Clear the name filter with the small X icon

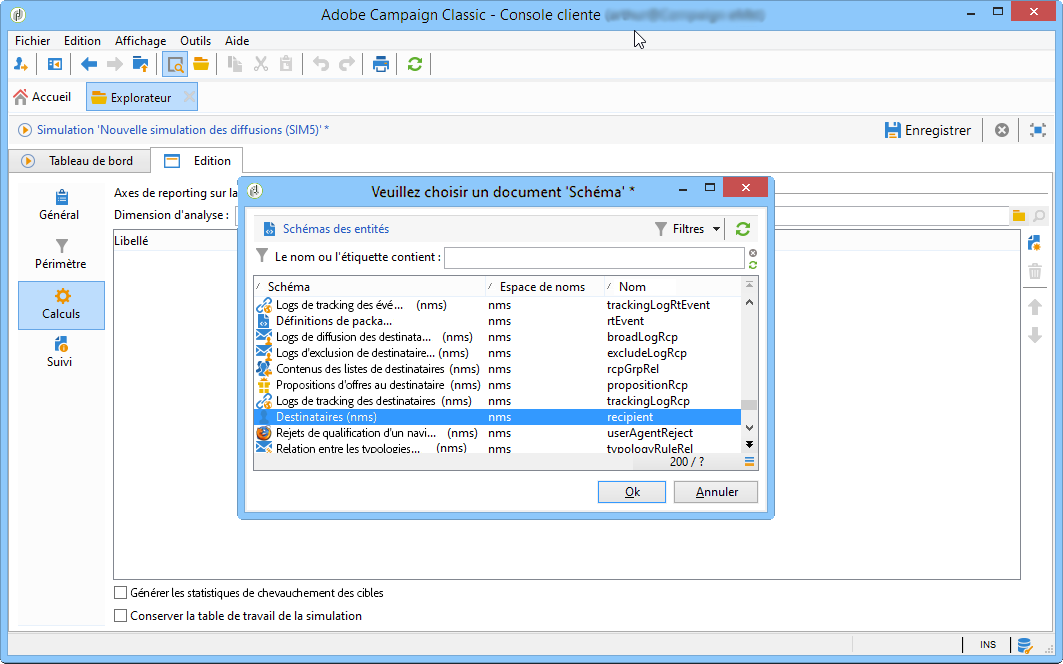click(753, 253)
